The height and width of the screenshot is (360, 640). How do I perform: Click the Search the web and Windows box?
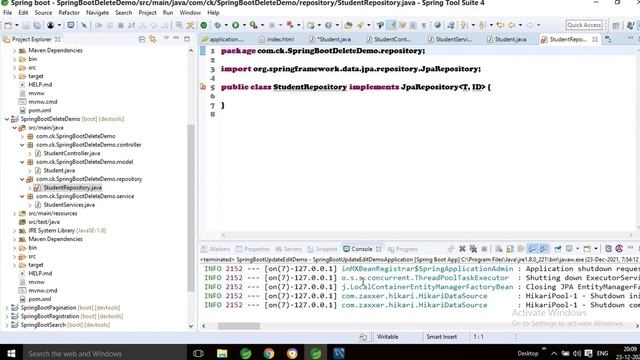point(105,353)
